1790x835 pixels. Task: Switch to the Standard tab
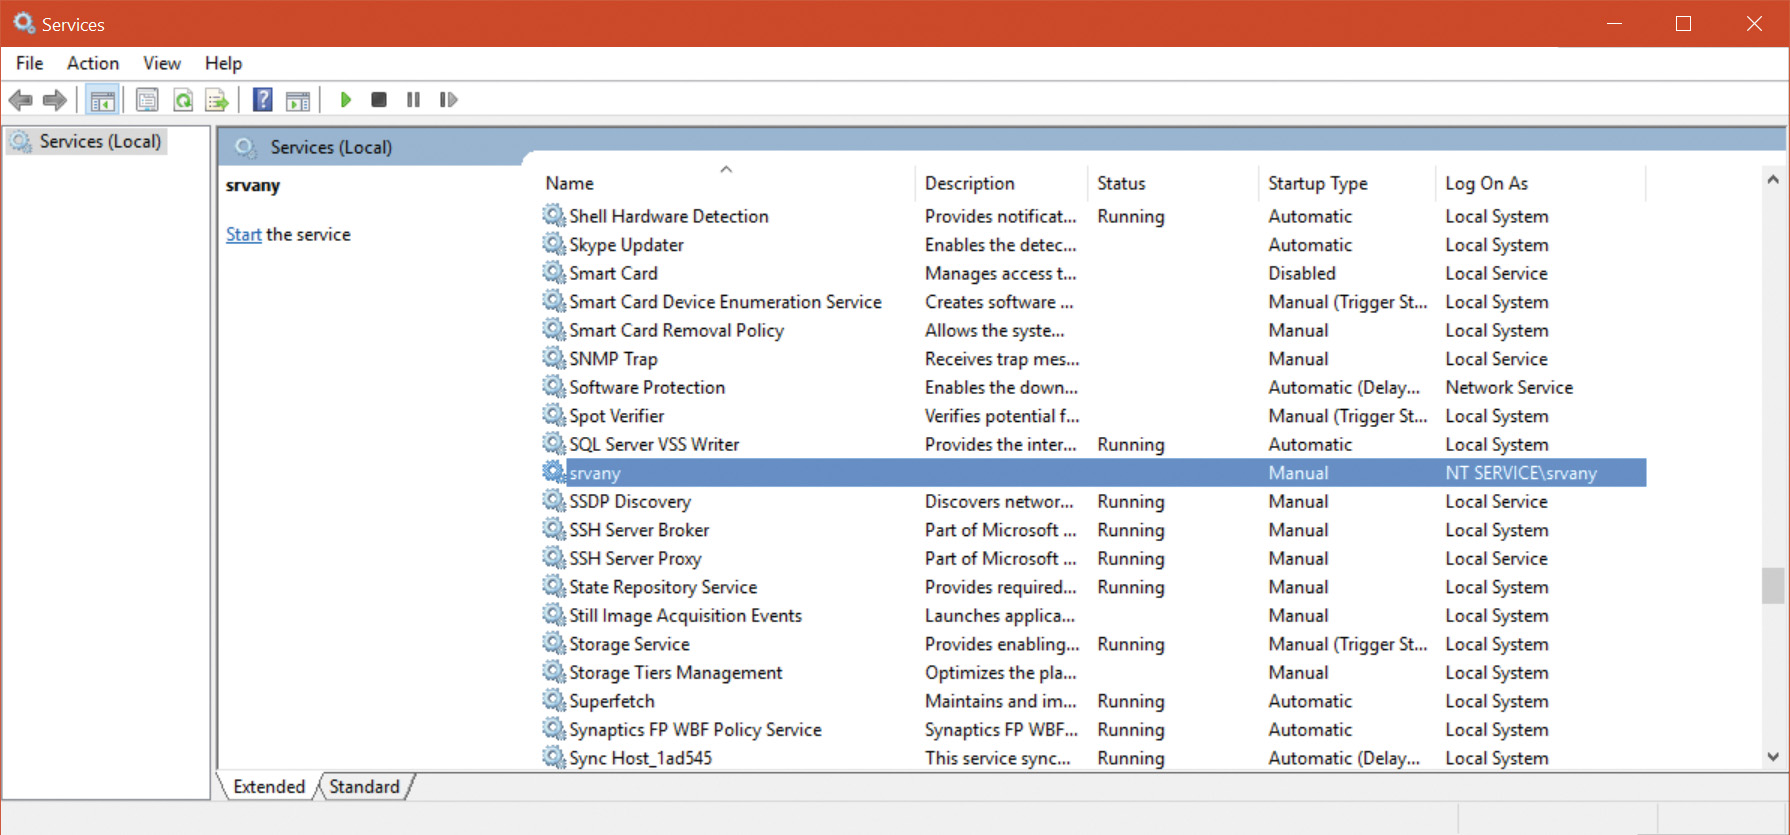point(364,787)
